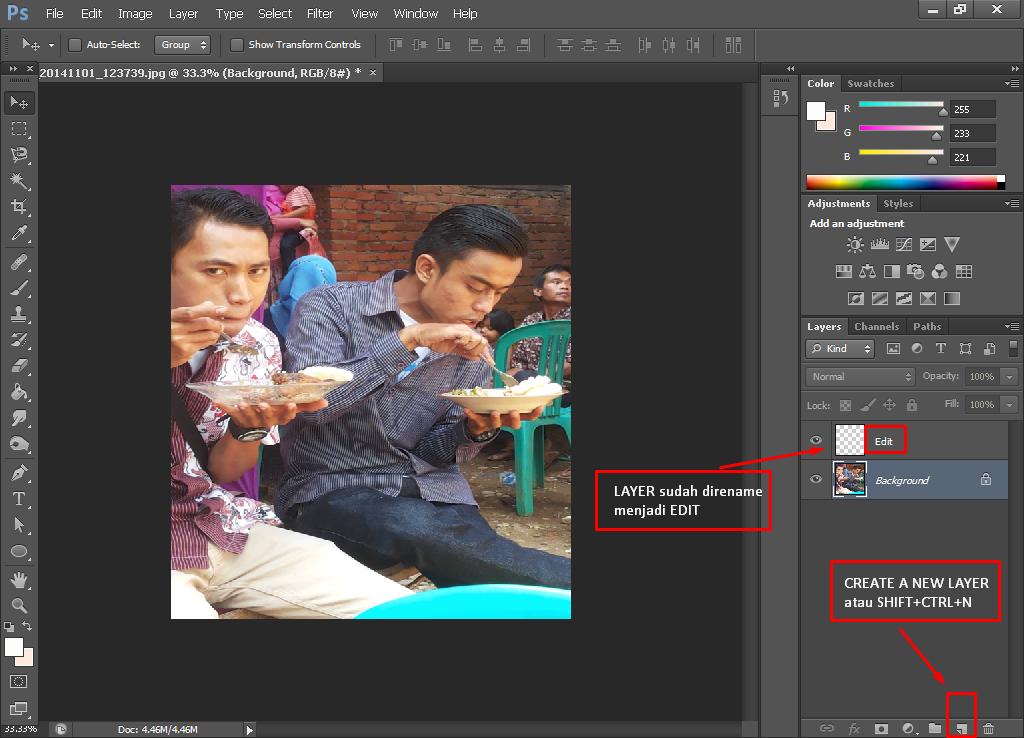
Task: Open the Image menu
Action: click(135, 13)
